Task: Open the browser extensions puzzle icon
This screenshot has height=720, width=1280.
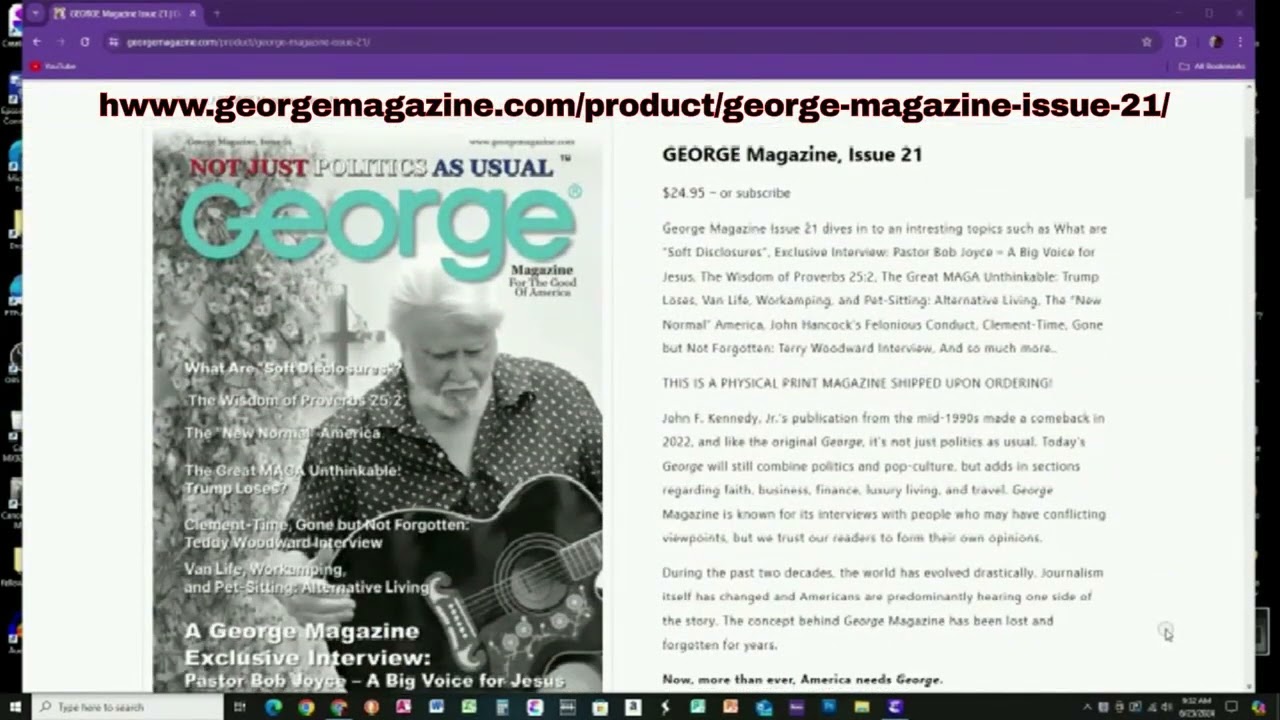Action: [1181, 42]
